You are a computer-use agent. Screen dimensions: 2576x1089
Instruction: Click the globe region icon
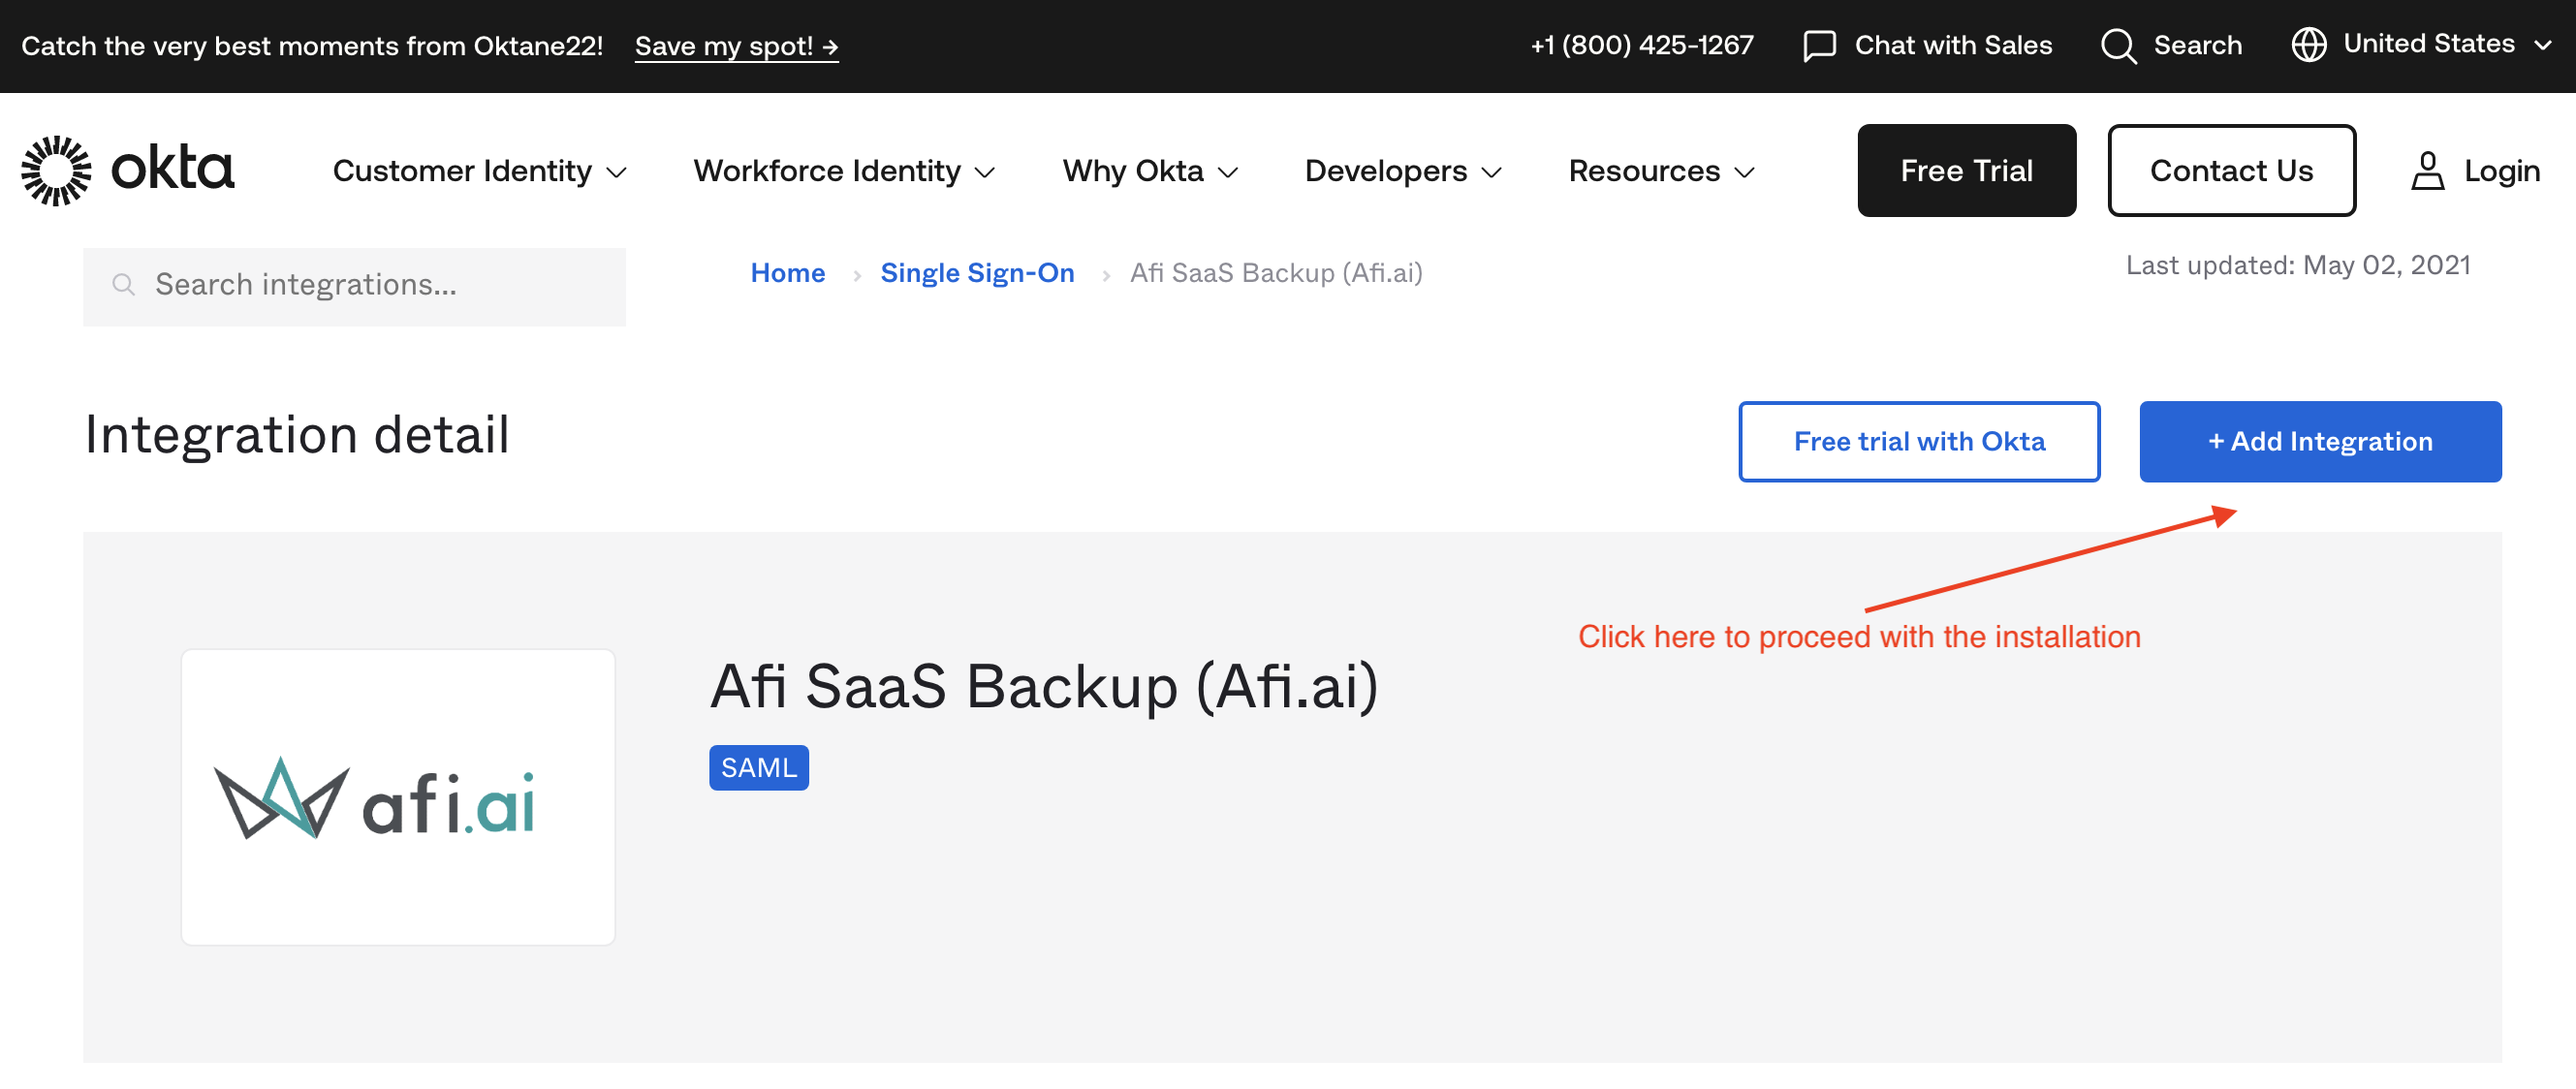(x=2308, y=45)
